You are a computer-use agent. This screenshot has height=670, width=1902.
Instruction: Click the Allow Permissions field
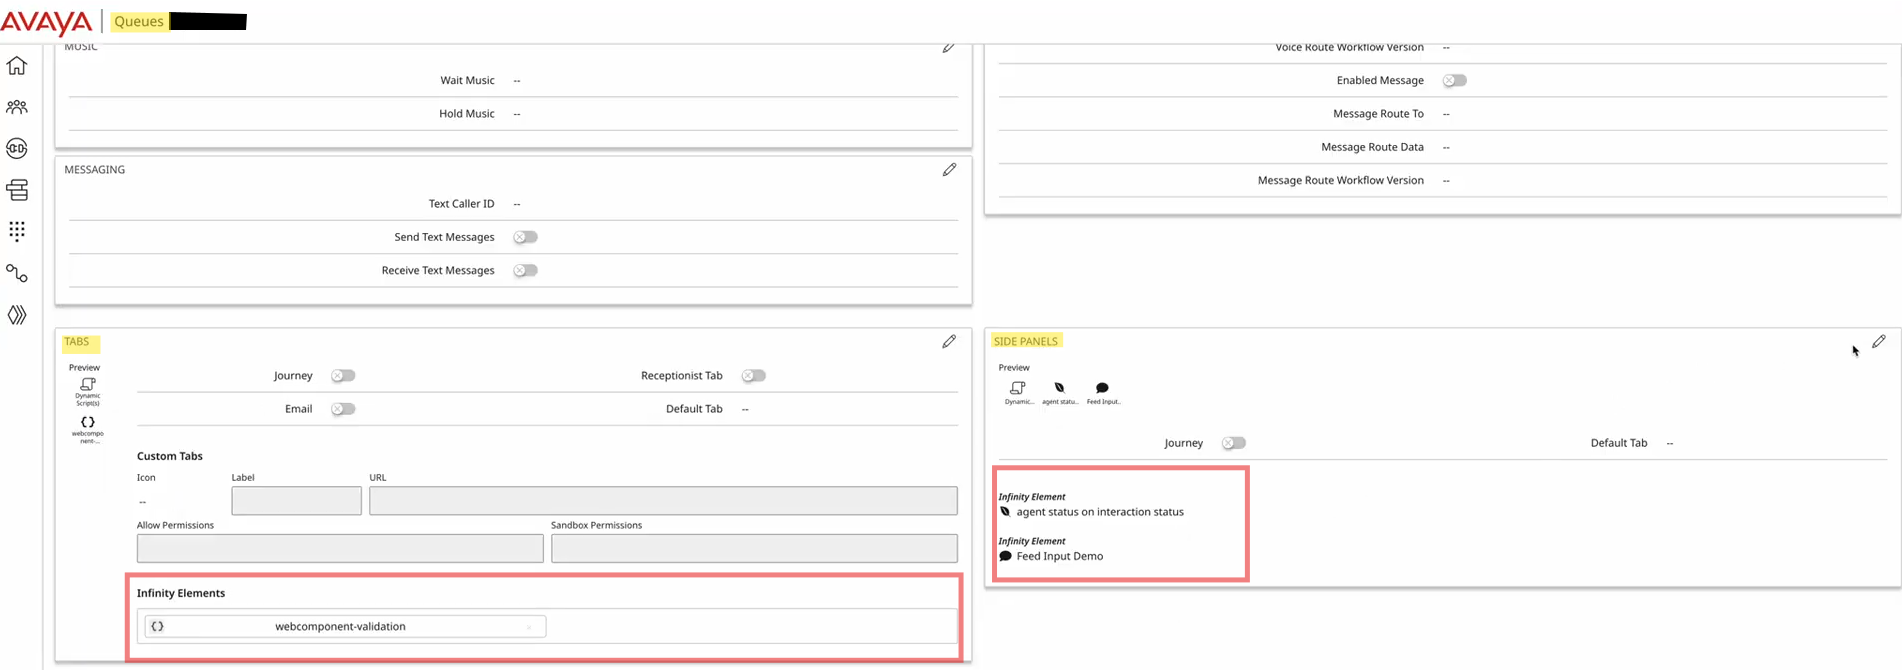click(340, 548)
